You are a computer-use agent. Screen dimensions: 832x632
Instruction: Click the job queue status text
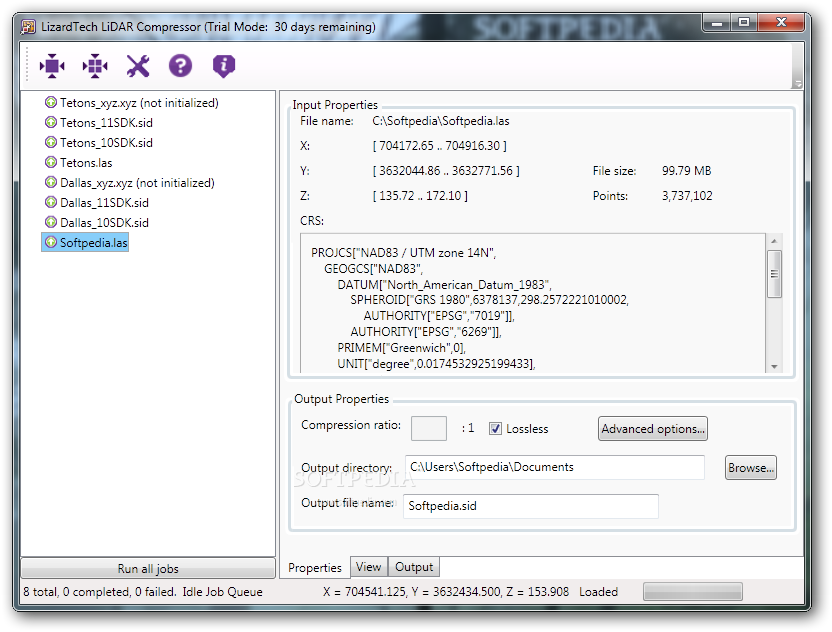point(143,592)
